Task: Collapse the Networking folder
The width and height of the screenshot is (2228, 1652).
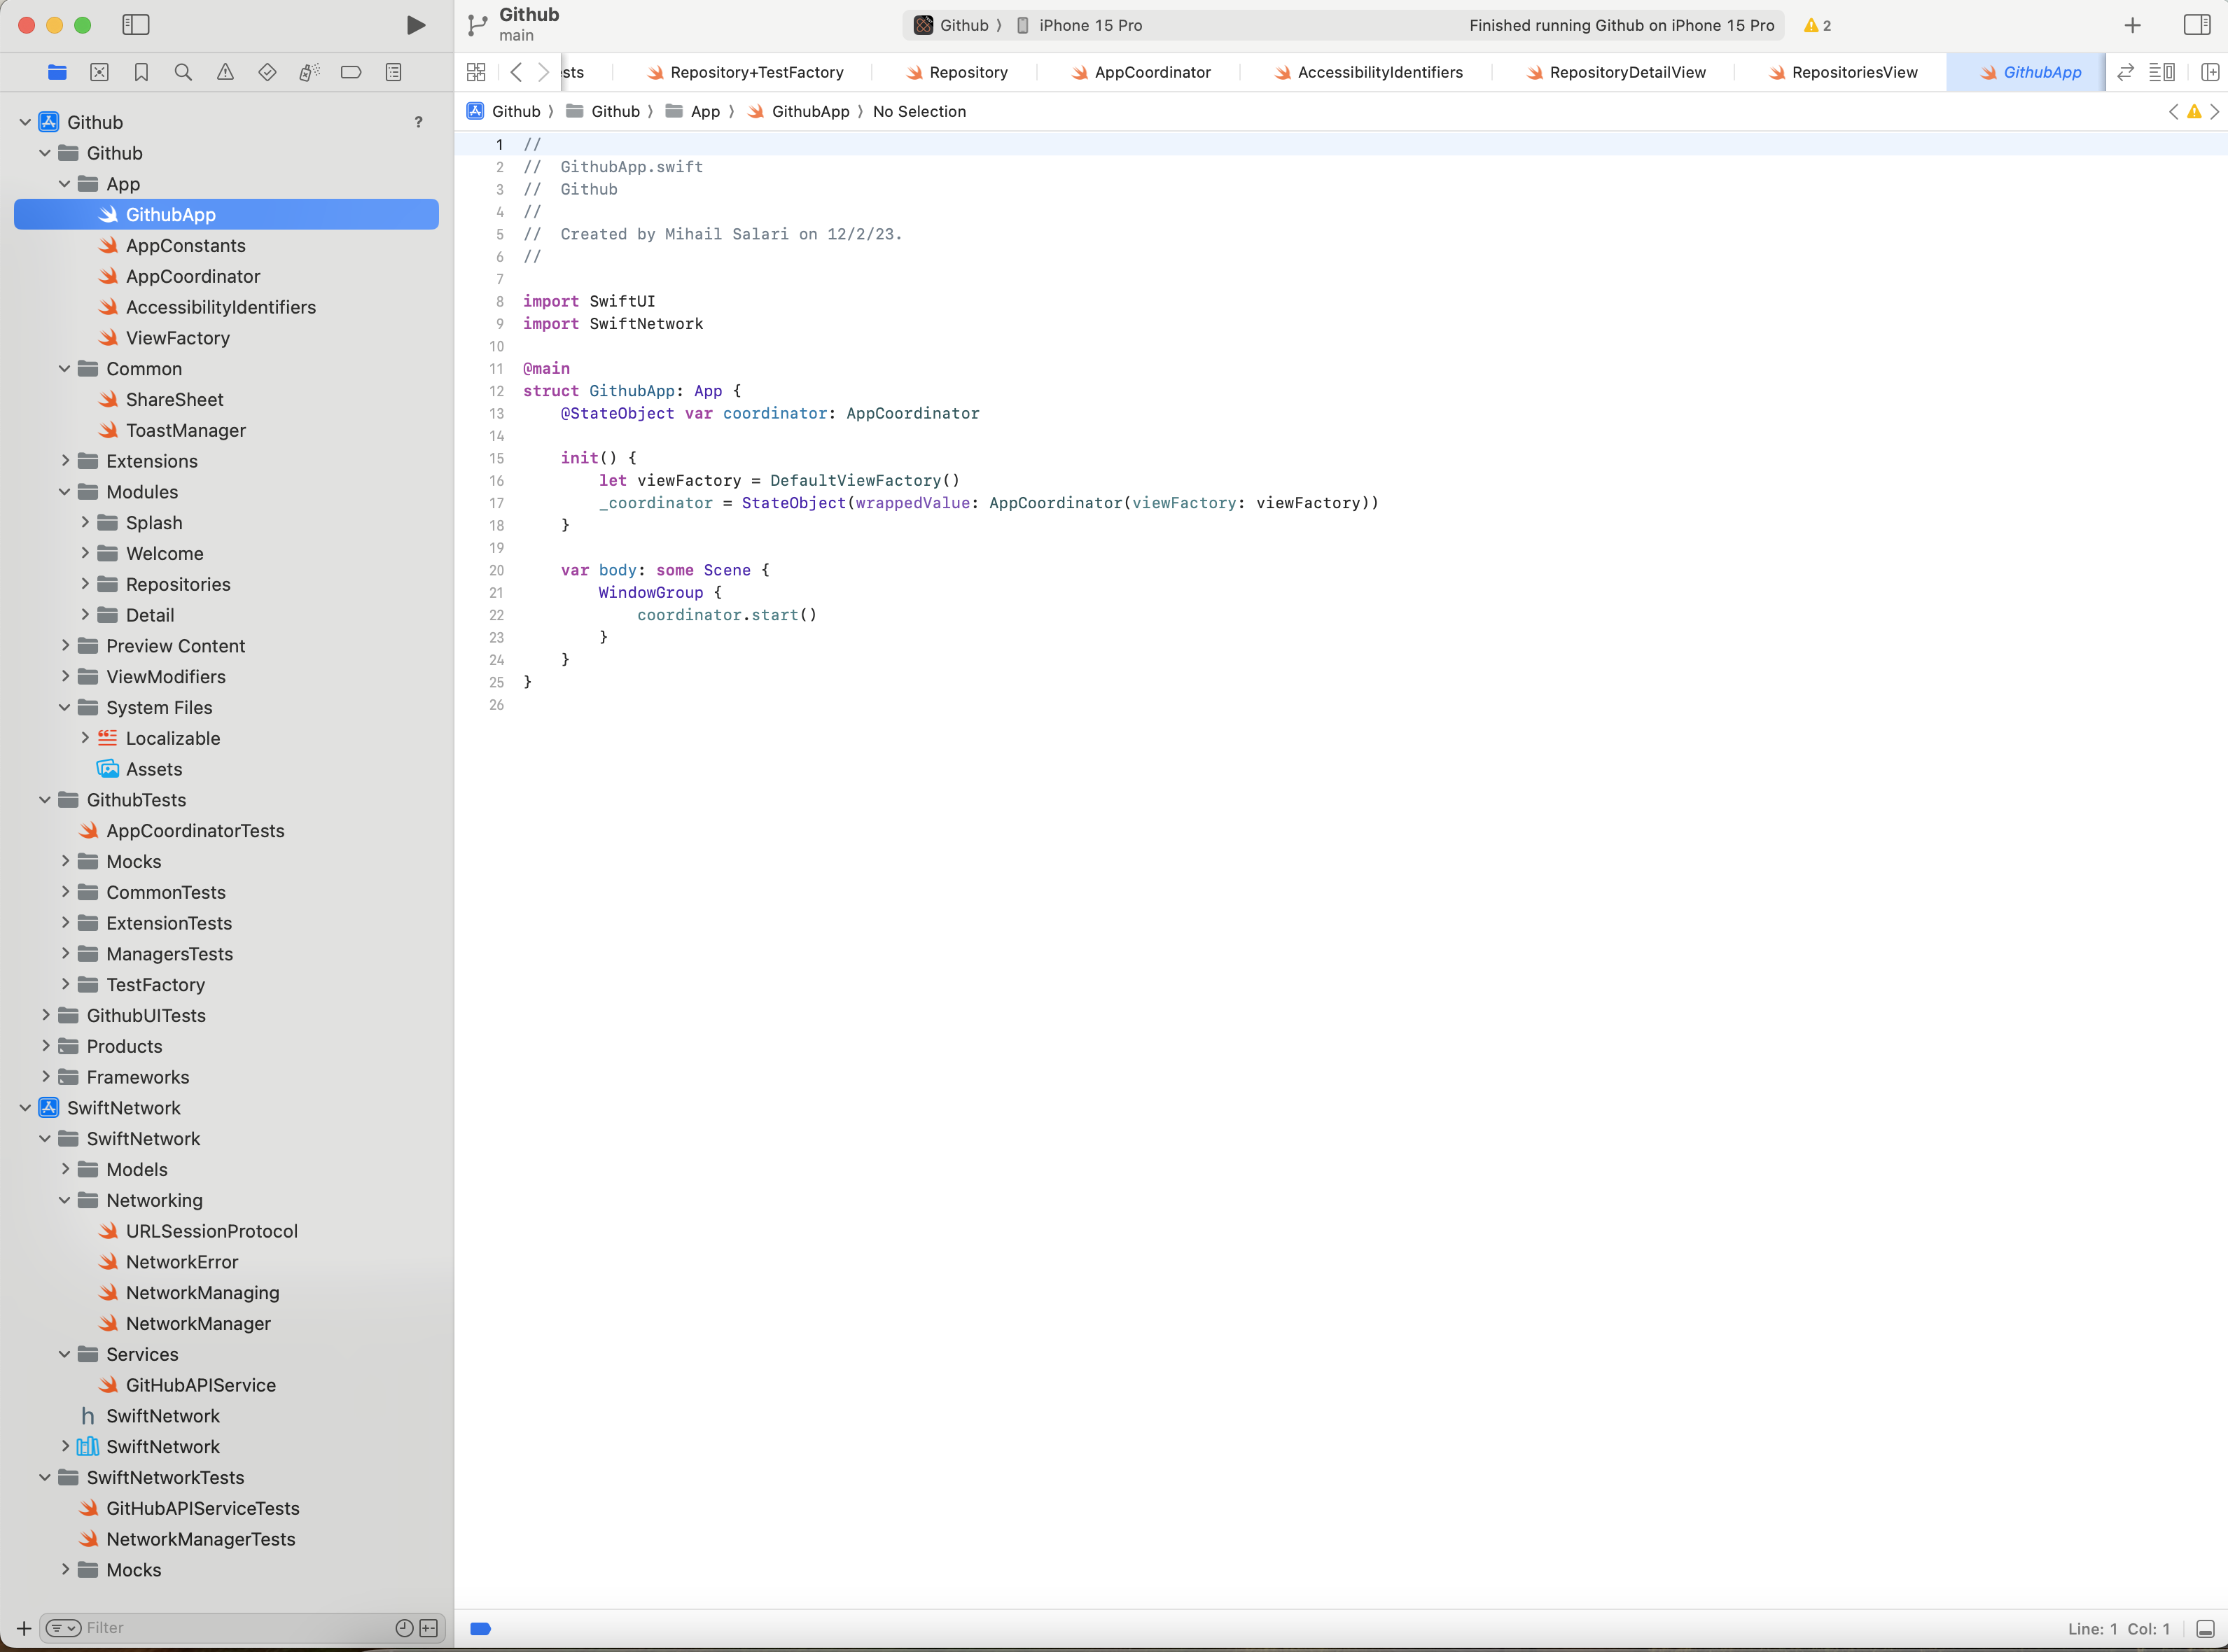Action: 65,1200
